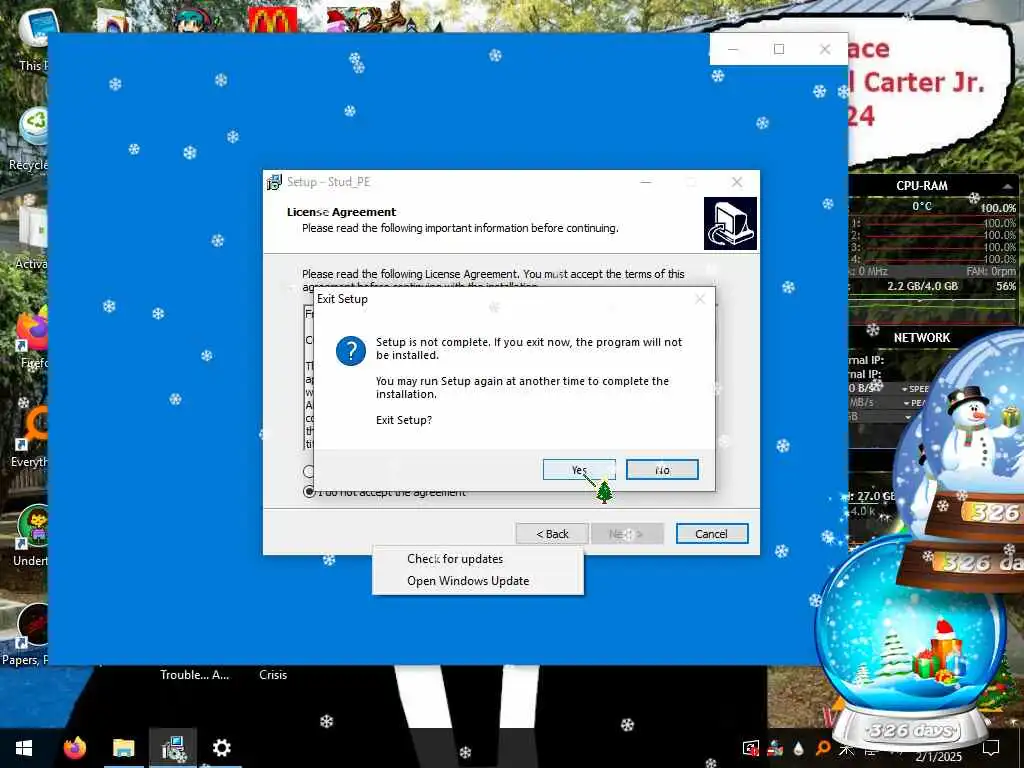The height and width of the screenshot is (768, 1024).
Task: Open the Firefox desktop shortcut
Action: (x=31, y=338)
